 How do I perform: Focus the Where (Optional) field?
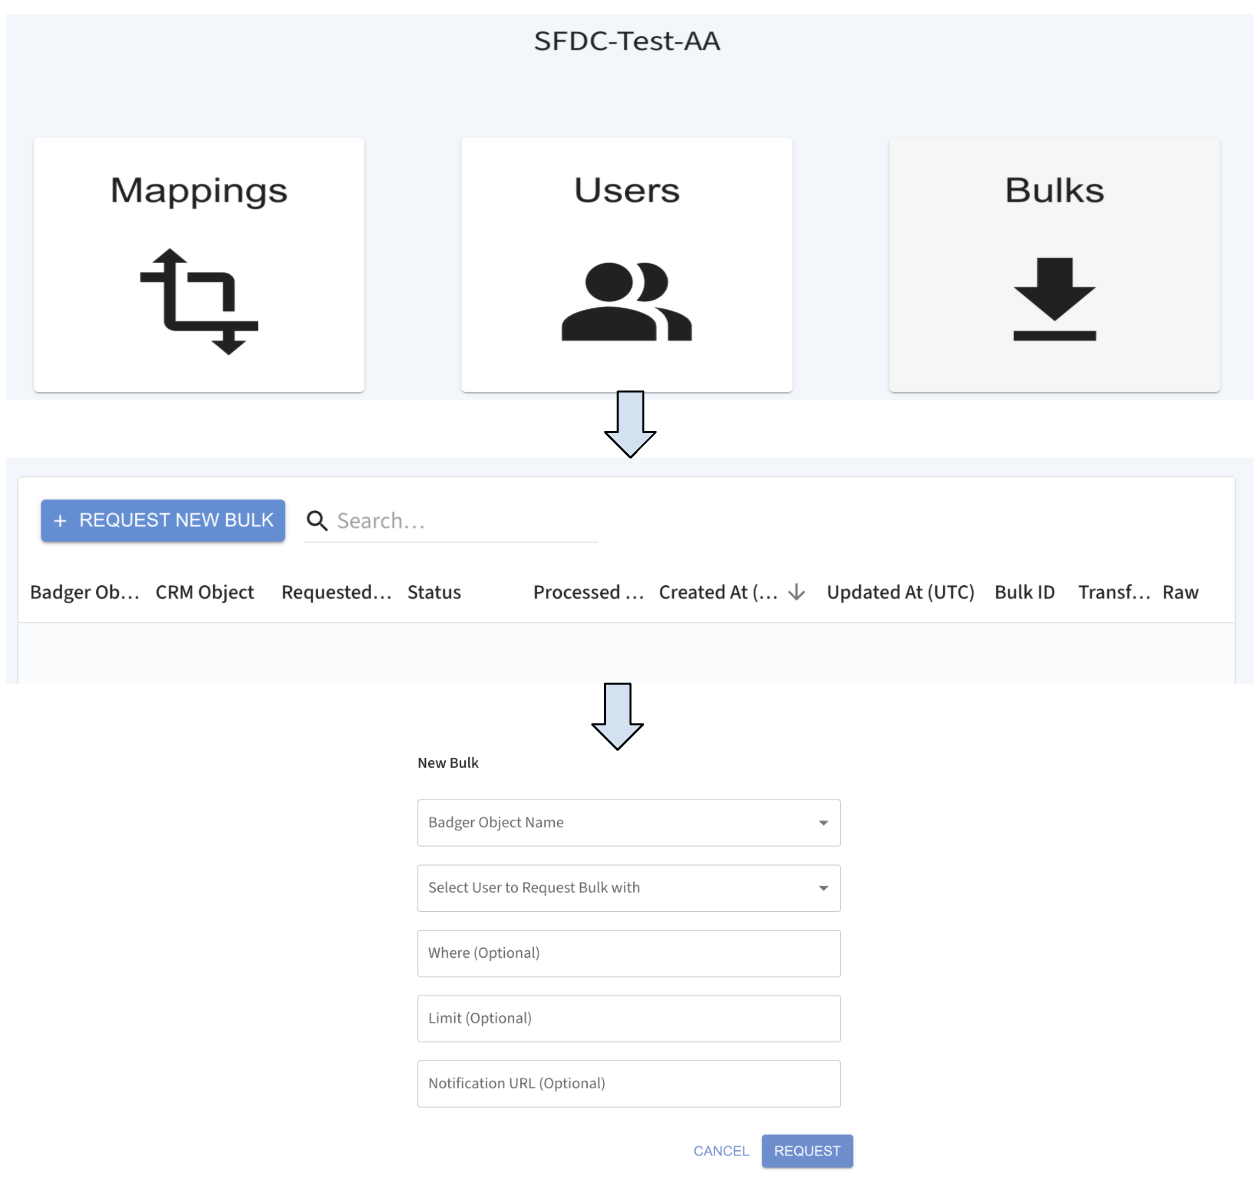coord(629,953)
